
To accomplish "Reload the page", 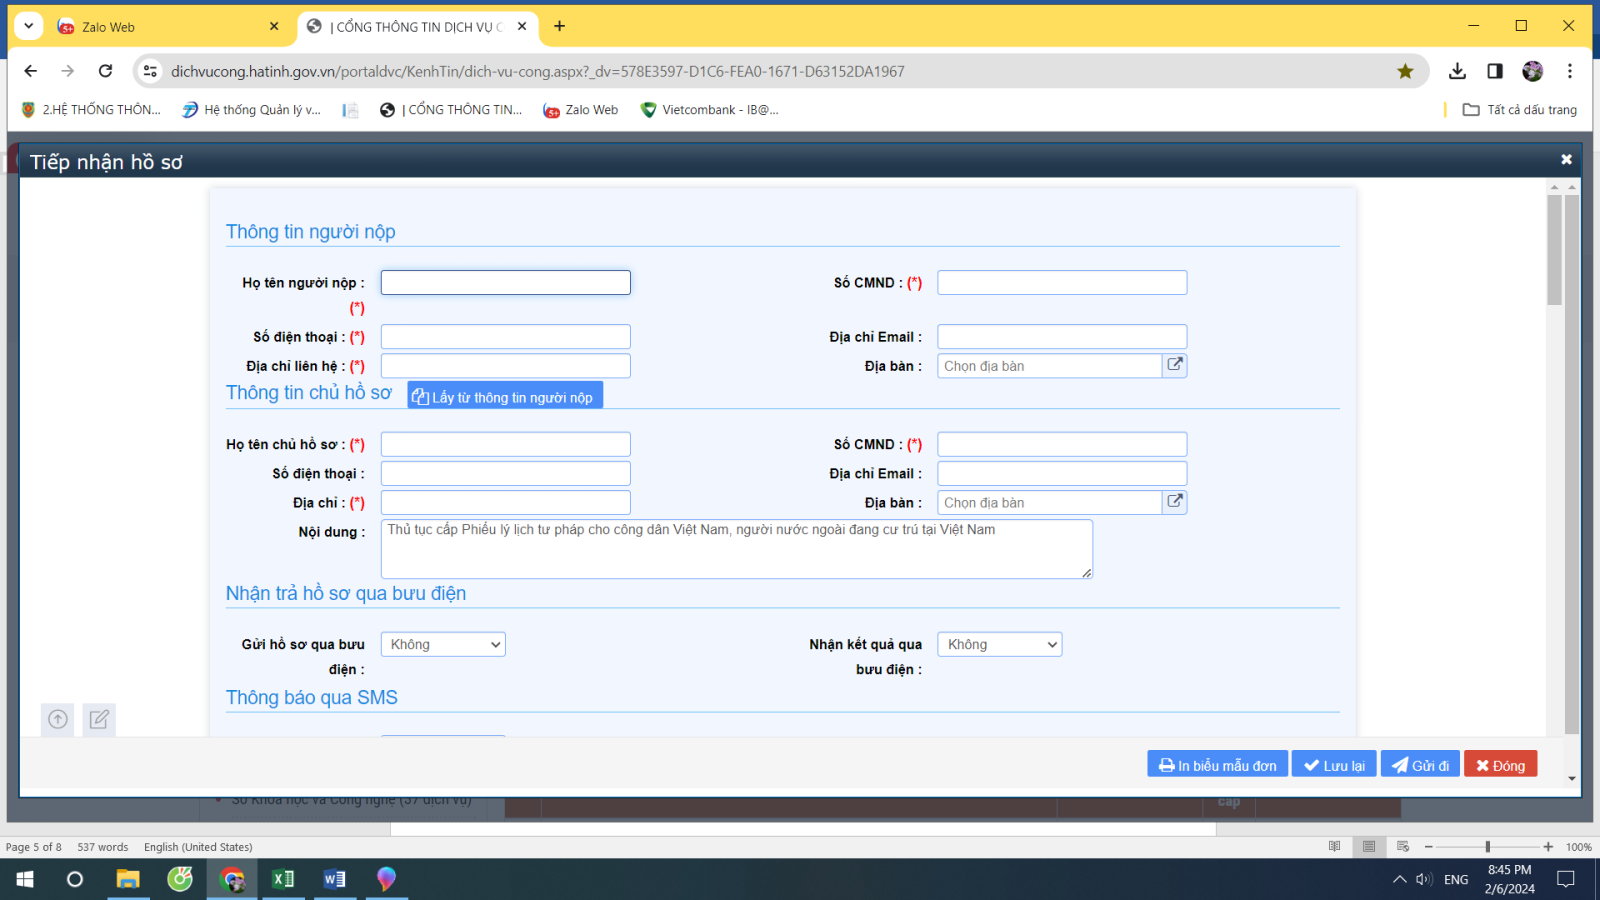I will click(105, 71).
